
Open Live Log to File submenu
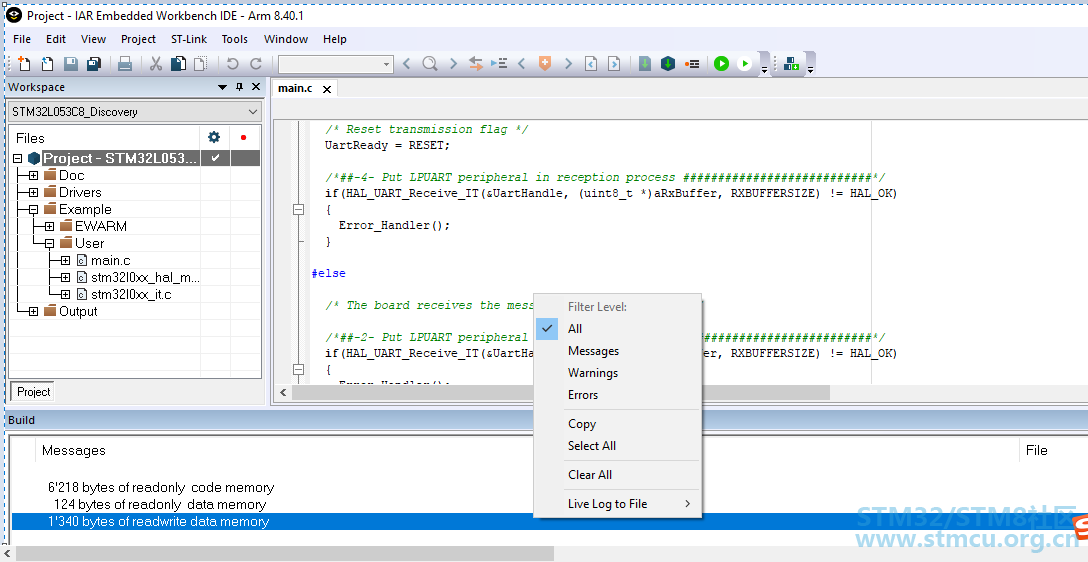[618, 504]
